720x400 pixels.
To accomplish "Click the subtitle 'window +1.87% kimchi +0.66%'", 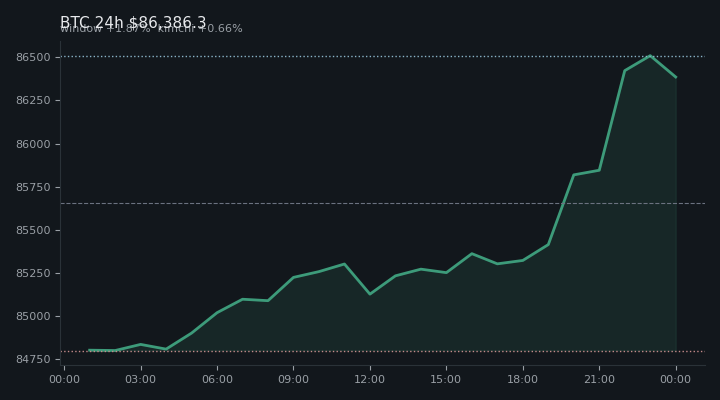I will coord(151,28).
